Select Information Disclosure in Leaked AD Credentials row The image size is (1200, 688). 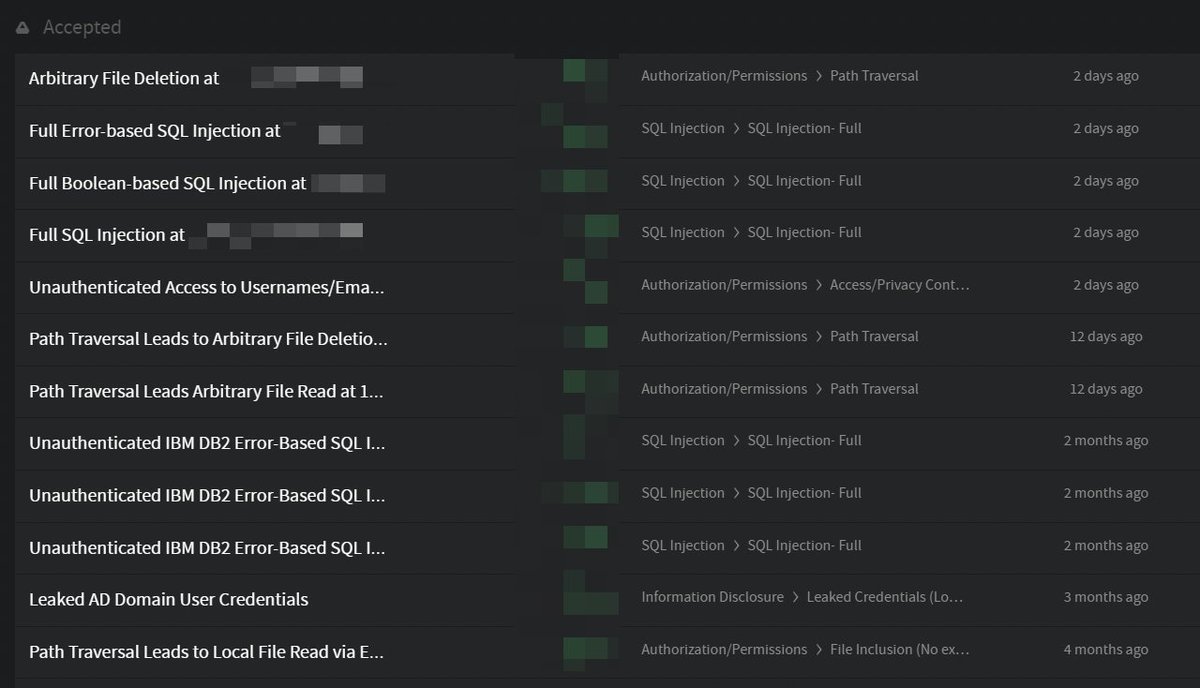click(x=712, y=597)
